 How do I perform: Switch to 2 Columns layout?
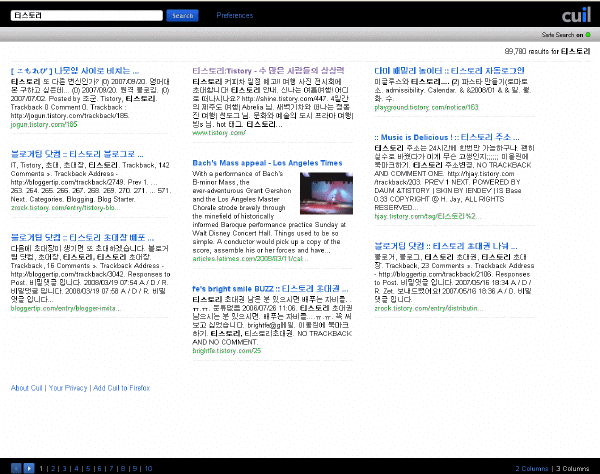point(532,468)
